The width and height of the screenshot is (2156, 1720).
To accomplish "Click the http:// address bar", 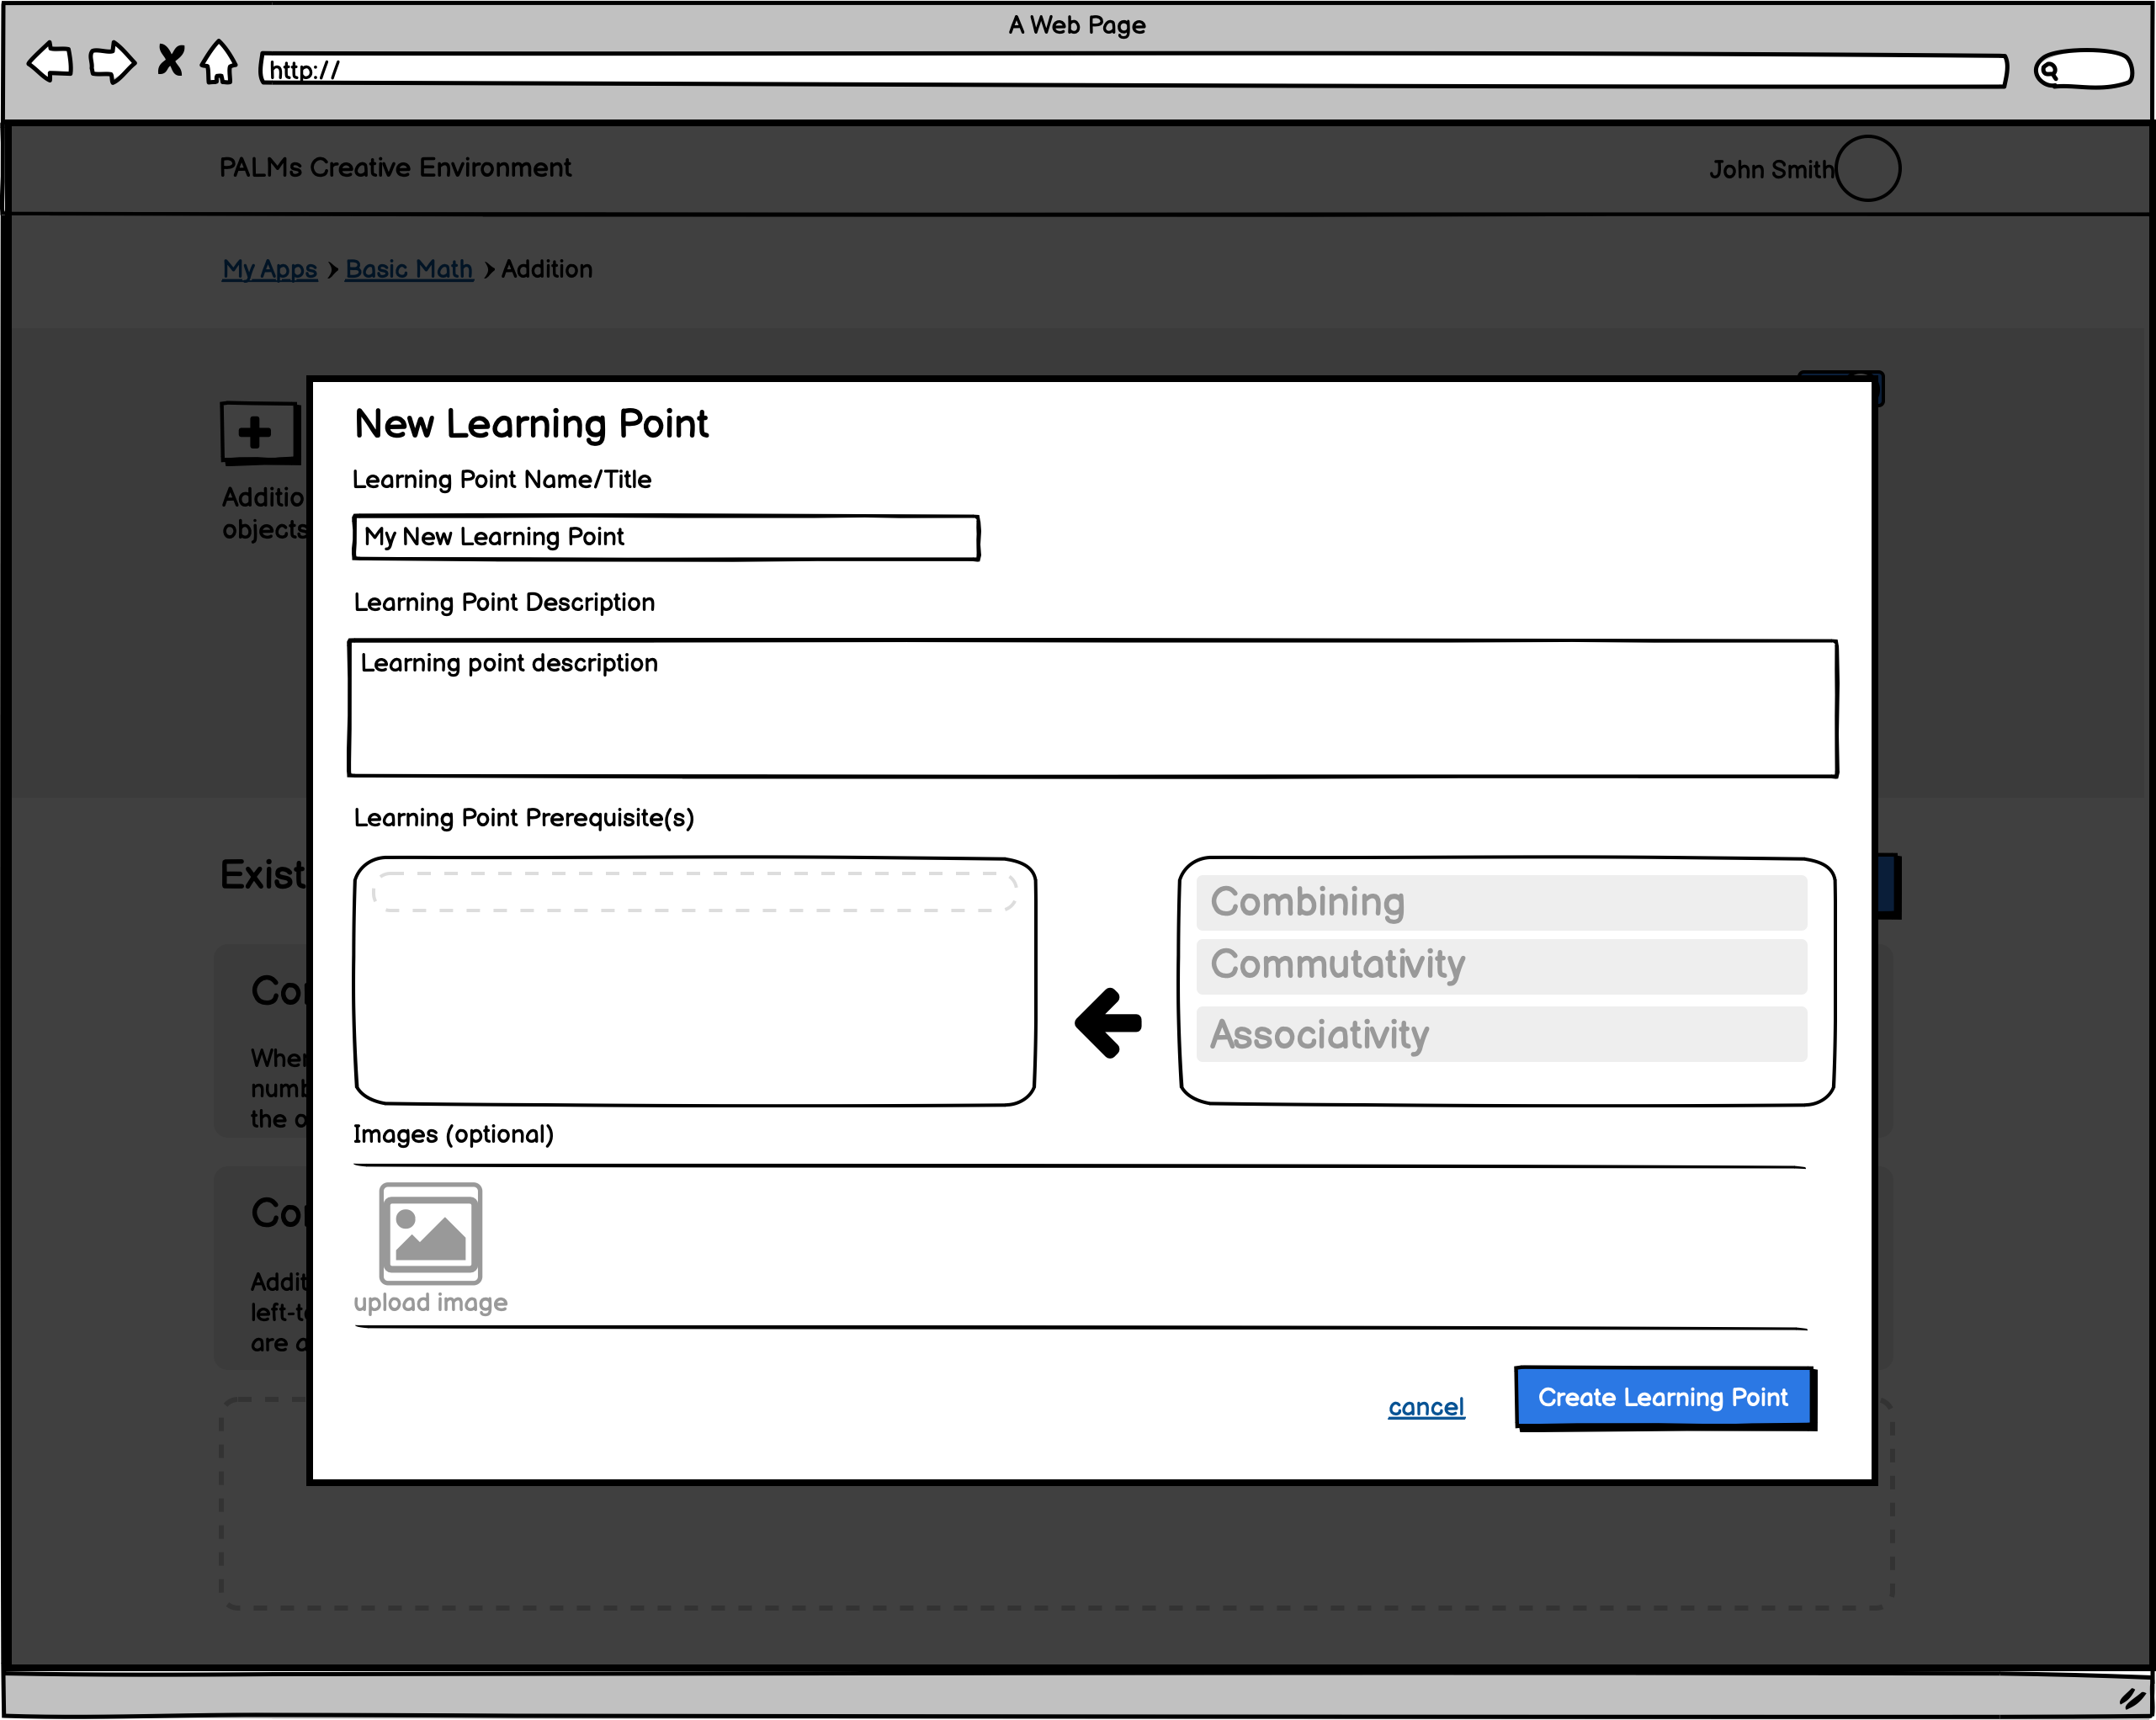I will tap(1133, 70).
